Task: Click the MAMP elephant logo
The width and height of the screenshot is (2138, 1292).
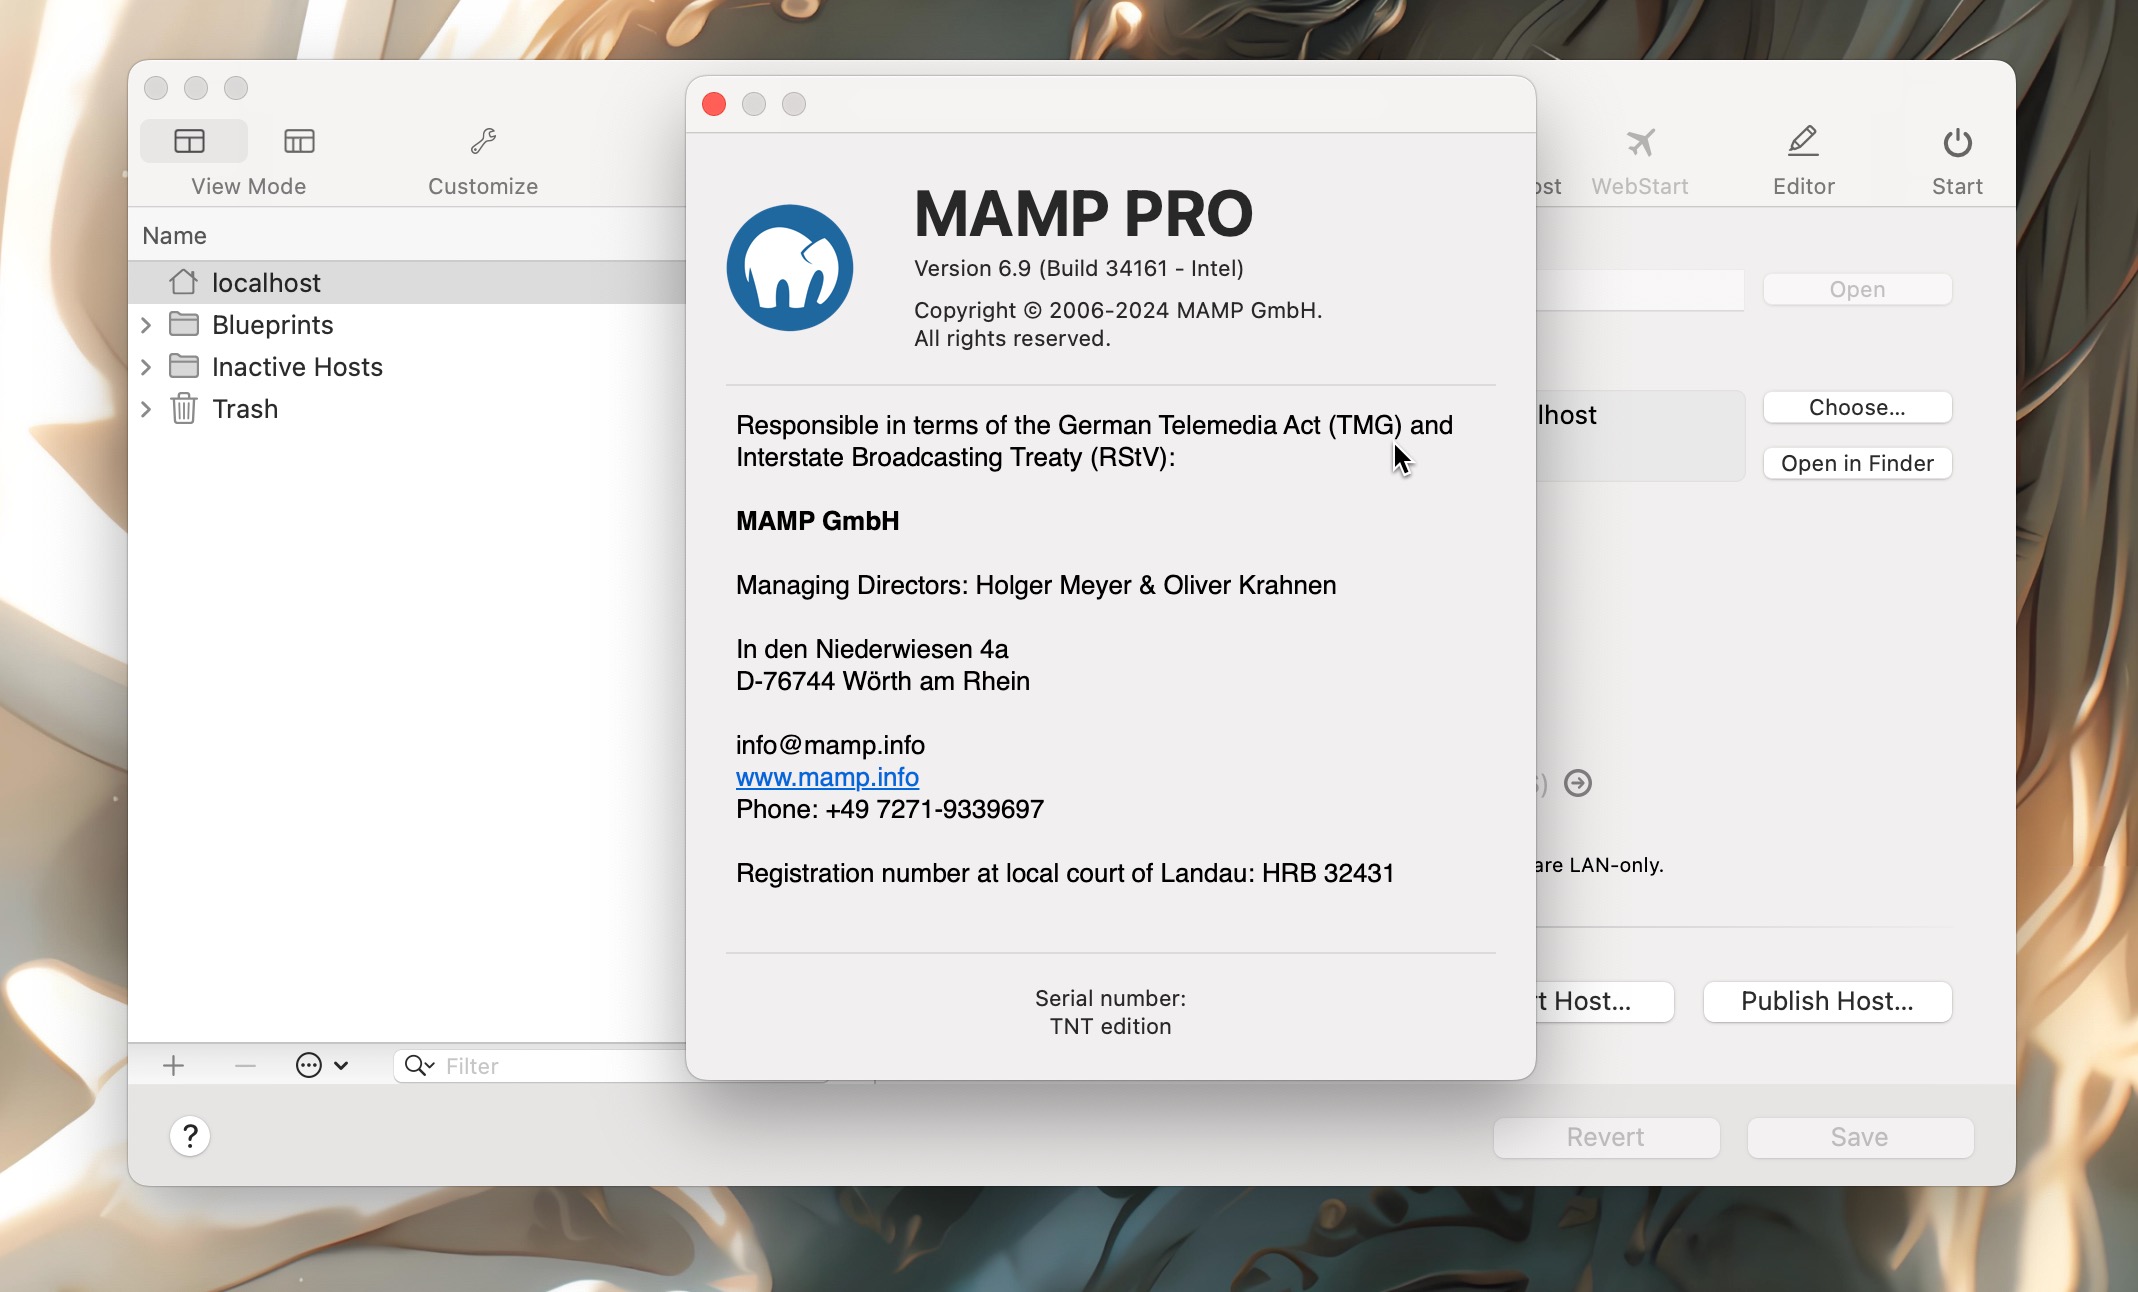Action: (x=790, y=268)
